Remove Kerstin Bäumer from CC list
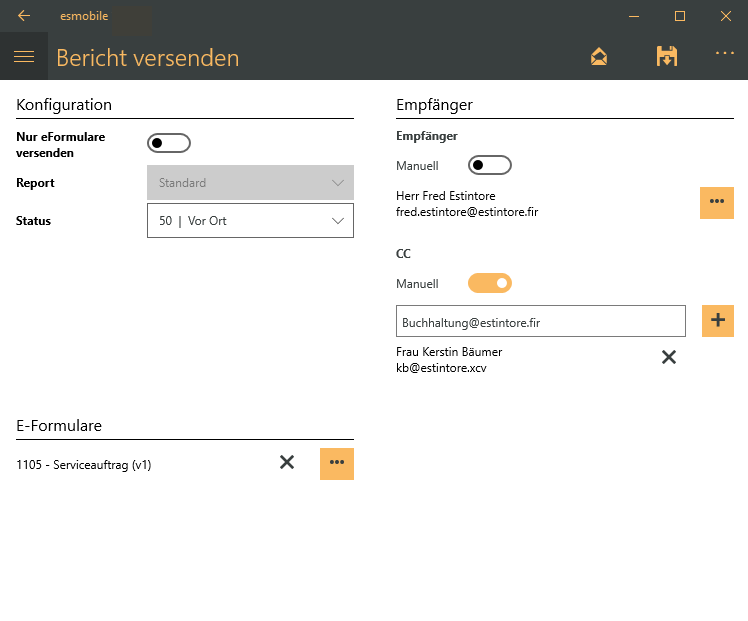Viewport: 748px width, 621px height. tap(669, 357)
